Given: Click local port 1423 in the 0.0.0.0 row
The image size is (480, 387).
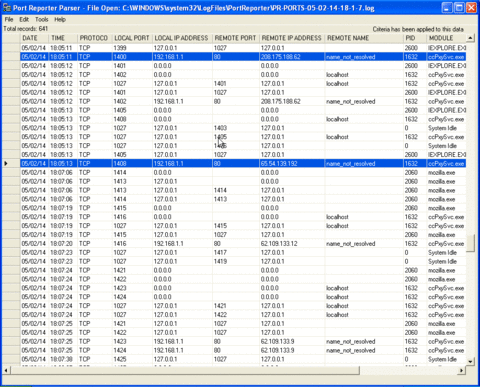Looking at the screenshot, I should coord(132,288).
